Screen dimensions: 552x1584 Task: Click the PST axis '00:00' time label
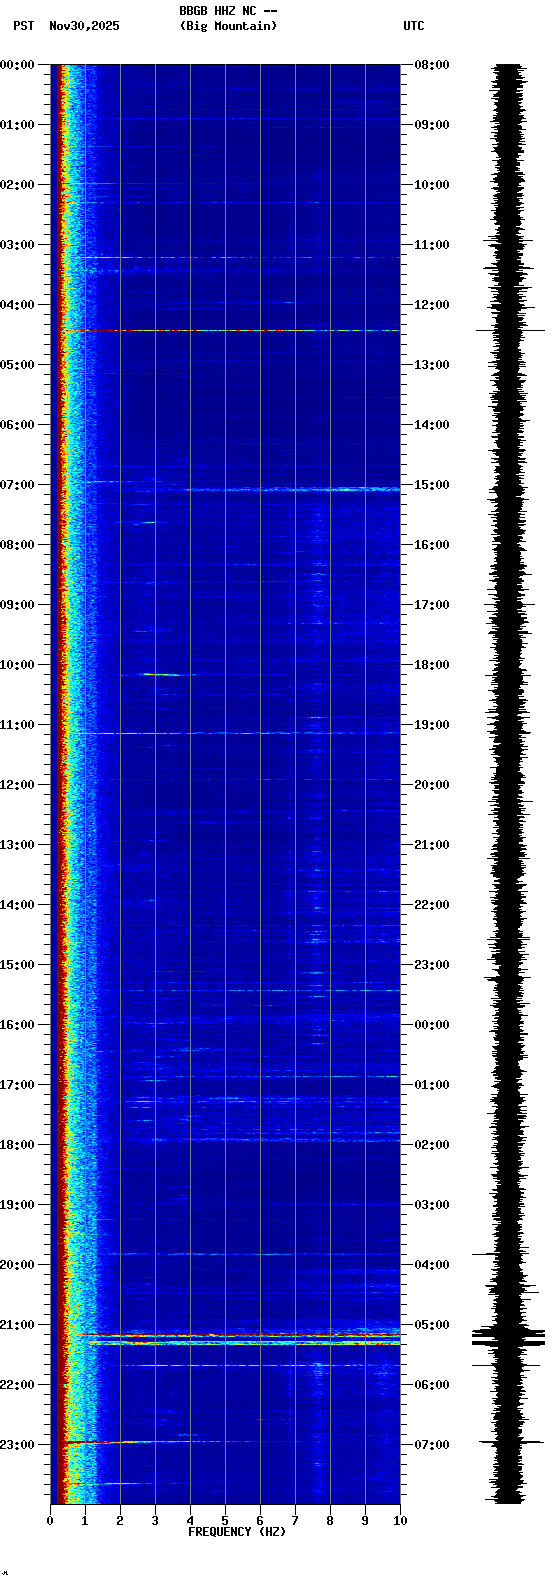point(17,65)
